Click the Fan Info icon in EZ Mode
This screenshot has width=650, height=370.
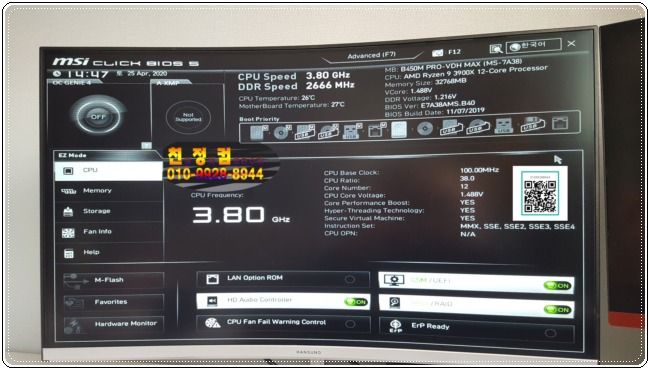point(68,232)
